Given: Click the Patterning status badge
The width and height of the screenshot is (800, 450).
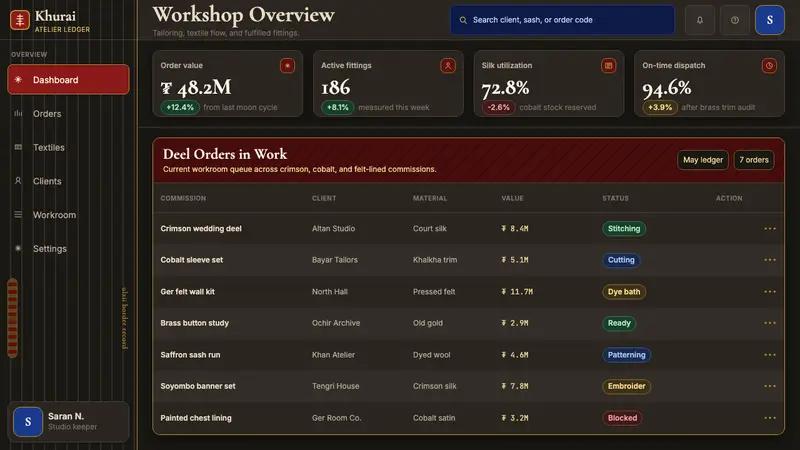Looking at the screenshot, I should [626, 355].
